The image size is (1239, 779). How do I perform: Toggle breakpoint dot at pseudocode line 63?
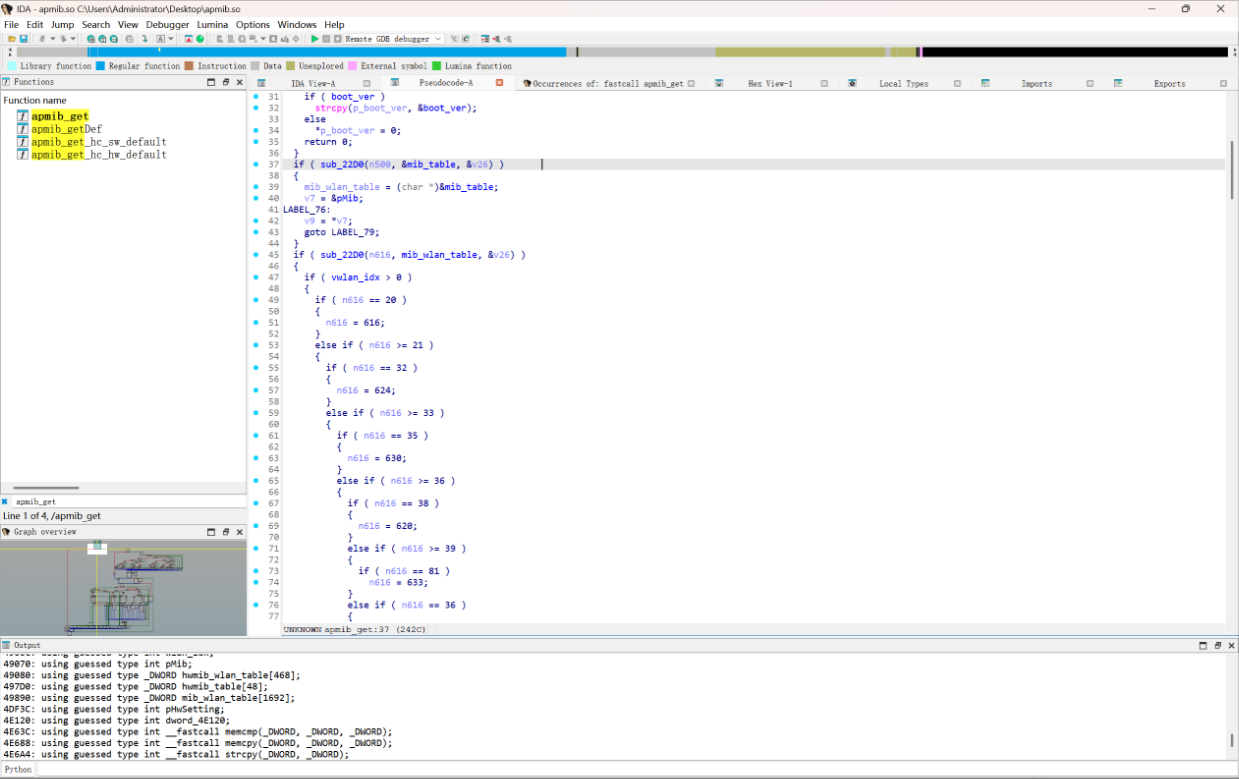(258, 458)
